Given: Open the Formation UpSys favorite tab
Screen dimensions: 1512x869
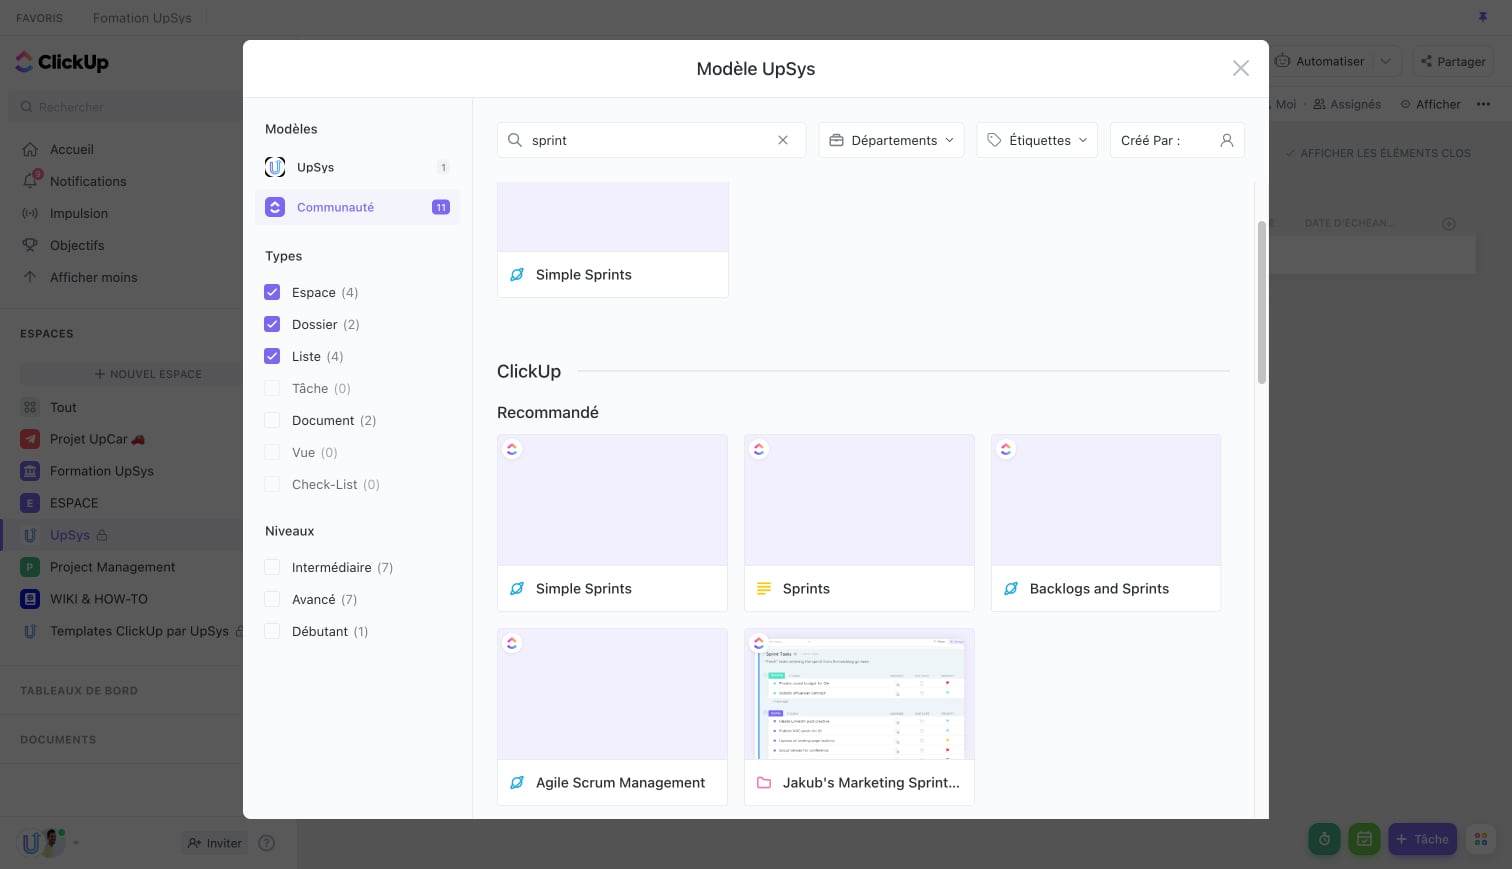Looking at the screenshot, I should pos(142,18).
